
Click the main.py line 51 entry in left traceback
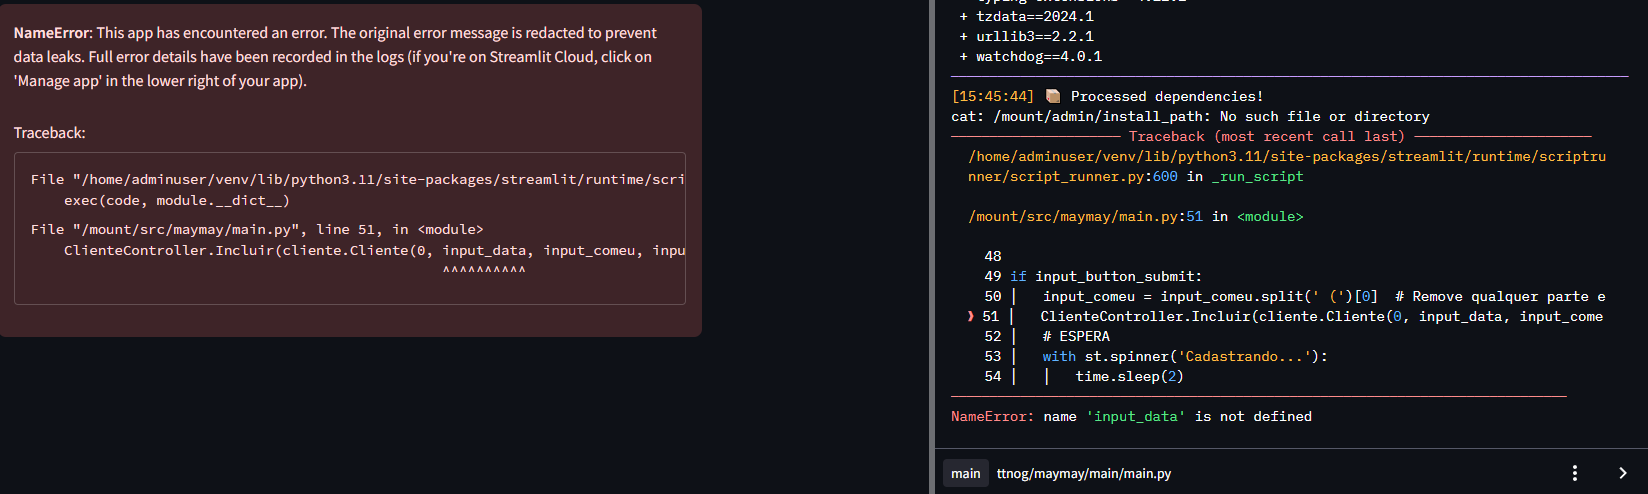pos(257,229)
